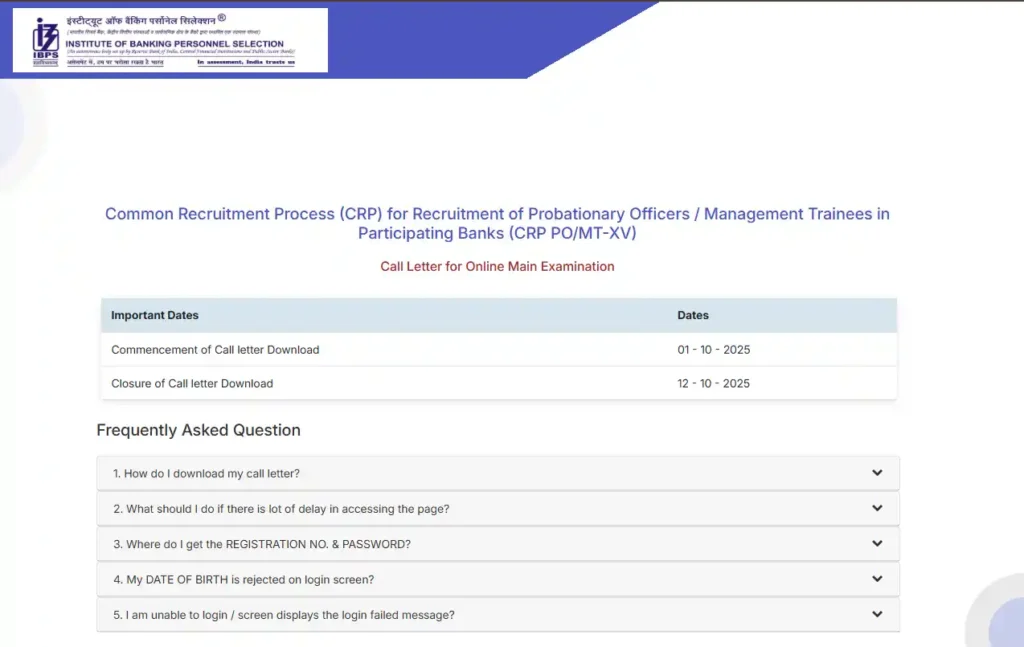Image resolution: width=1024 pixels, height=647 pixels.
Task: Expand "What should I do if there is lot of delay"
Action: 281,509
